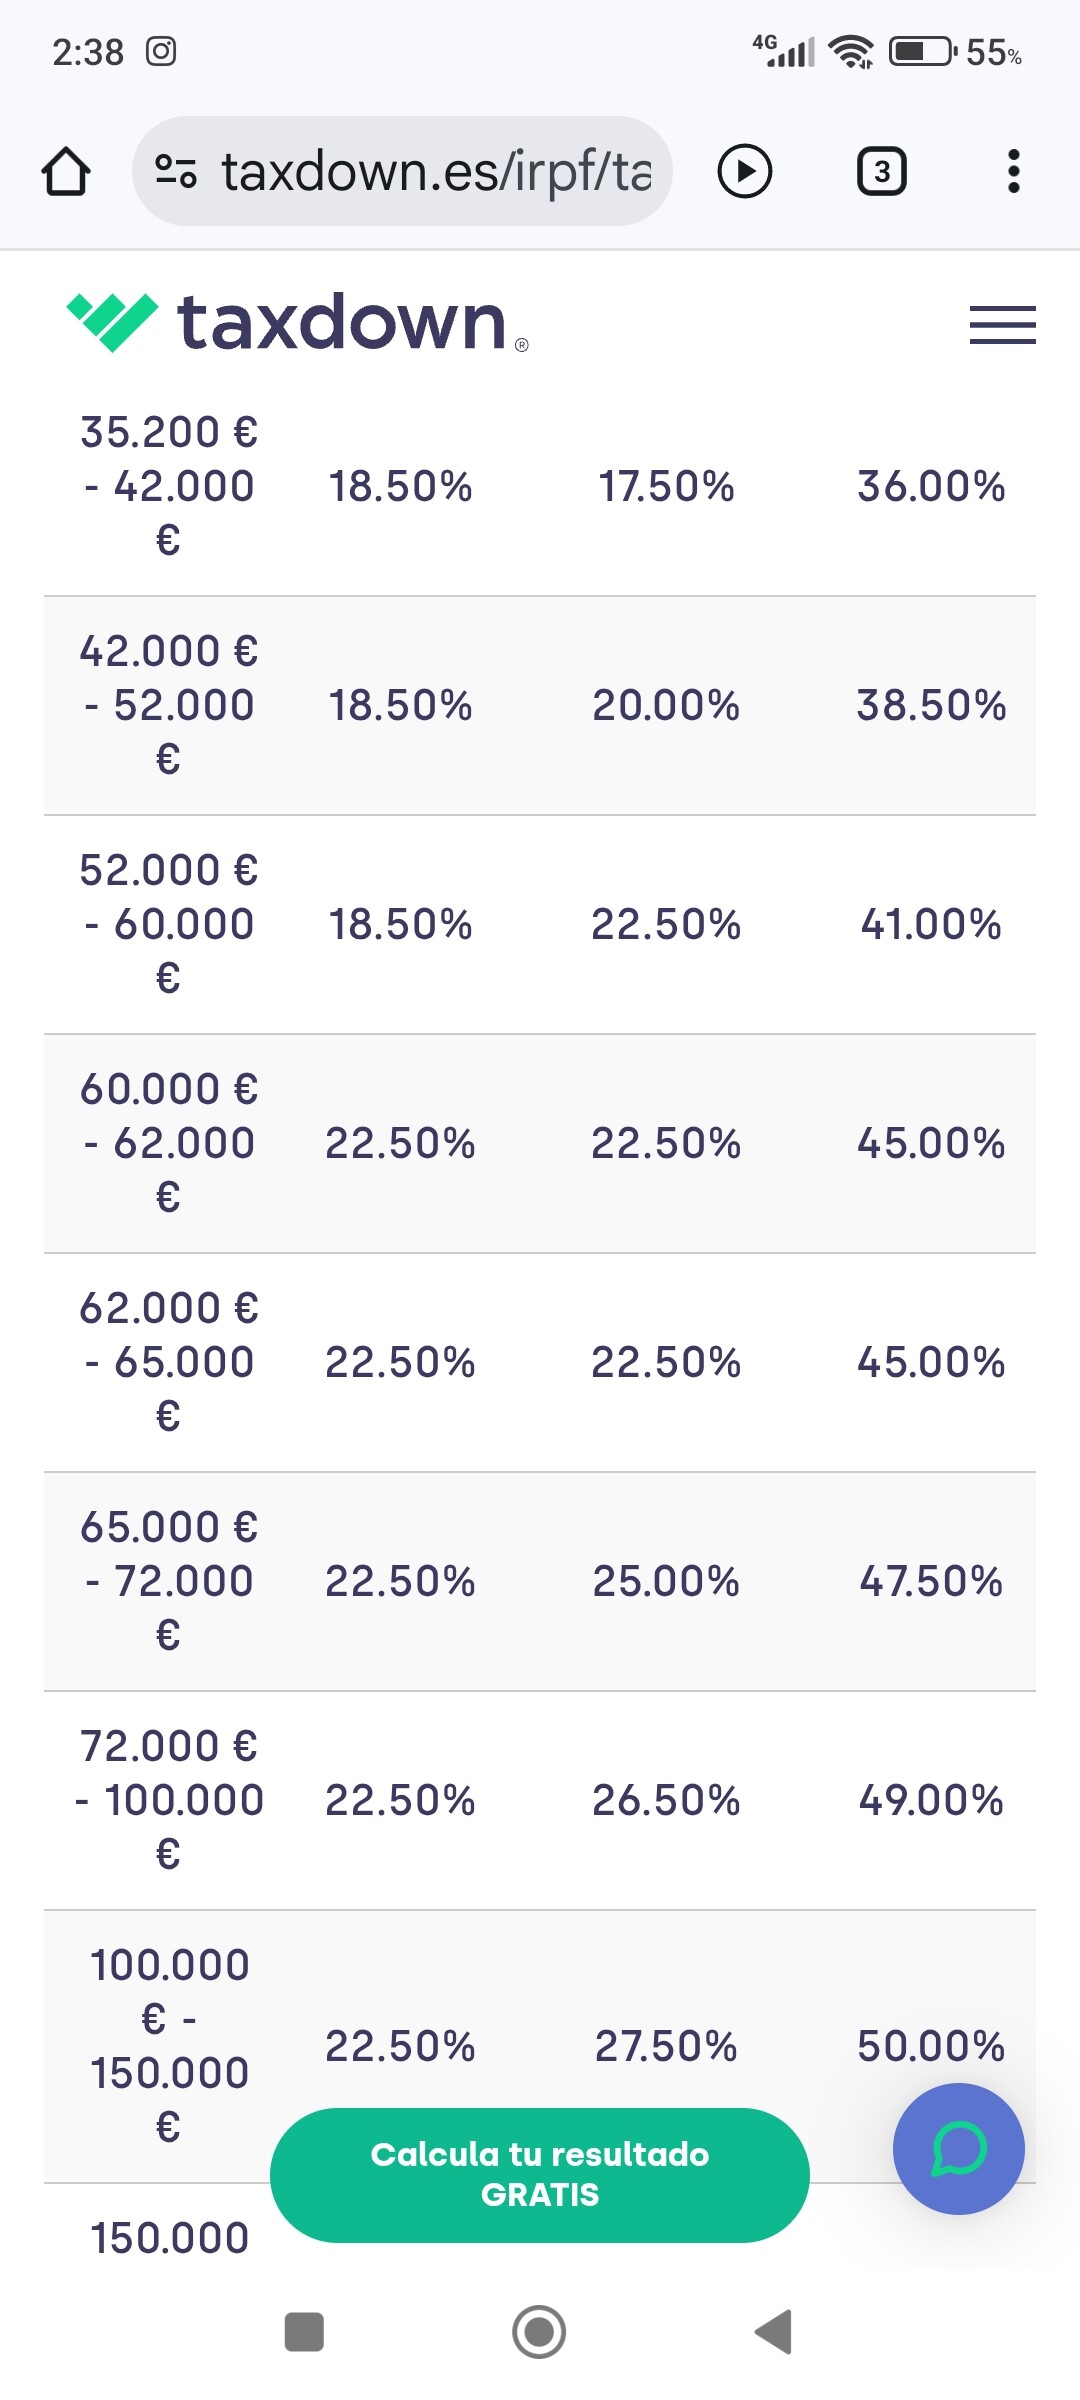Open the tab switcher showing 3 tabs
The width and height of the screenshot is (1080, 2400).
click(x=881, y=171)
